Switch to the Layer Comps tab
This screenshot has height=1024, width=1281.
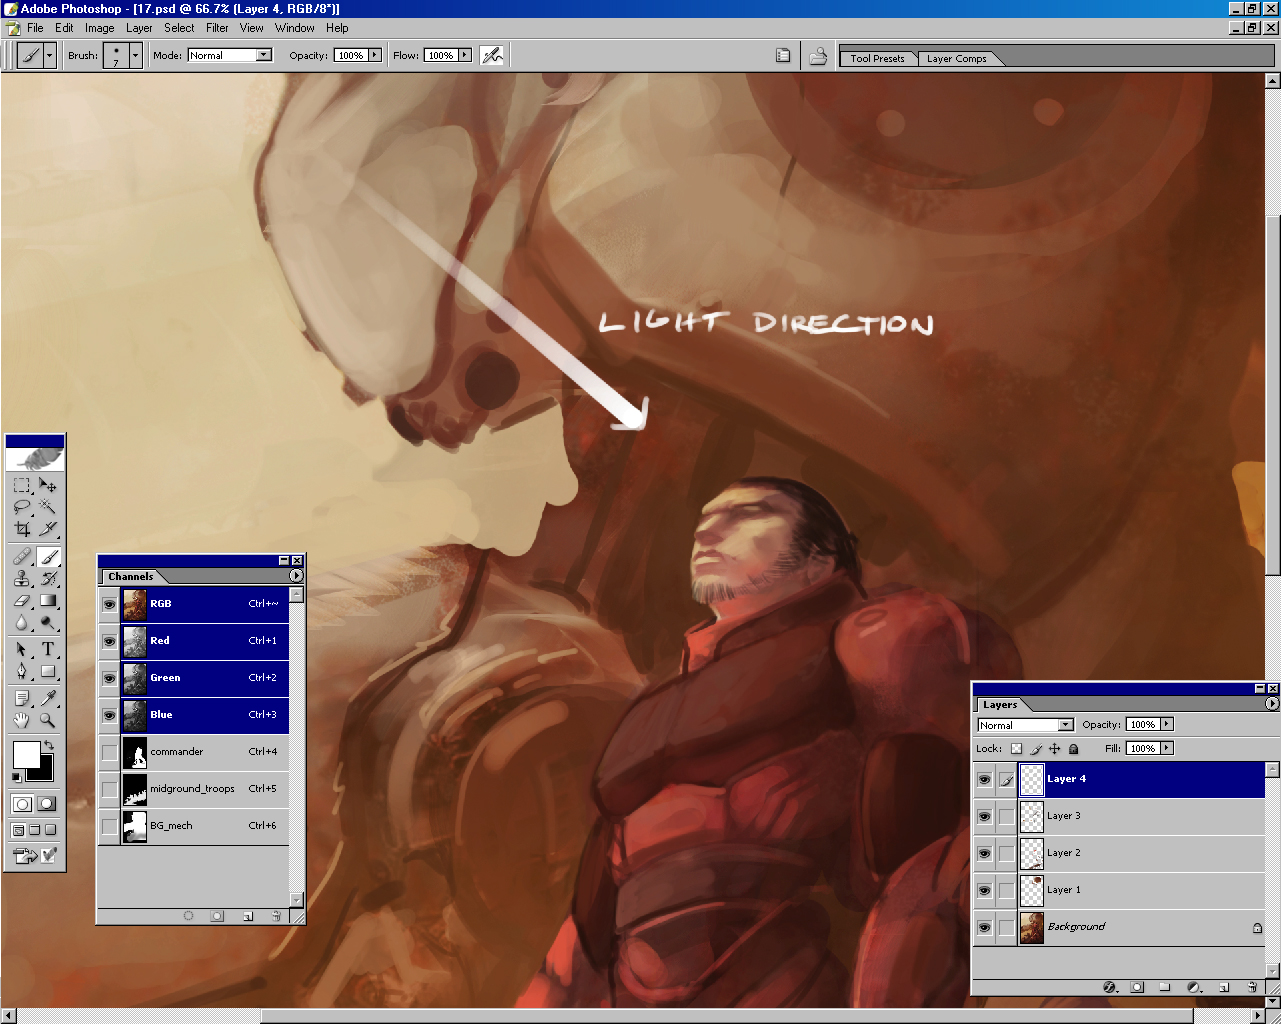pos(956,59)
